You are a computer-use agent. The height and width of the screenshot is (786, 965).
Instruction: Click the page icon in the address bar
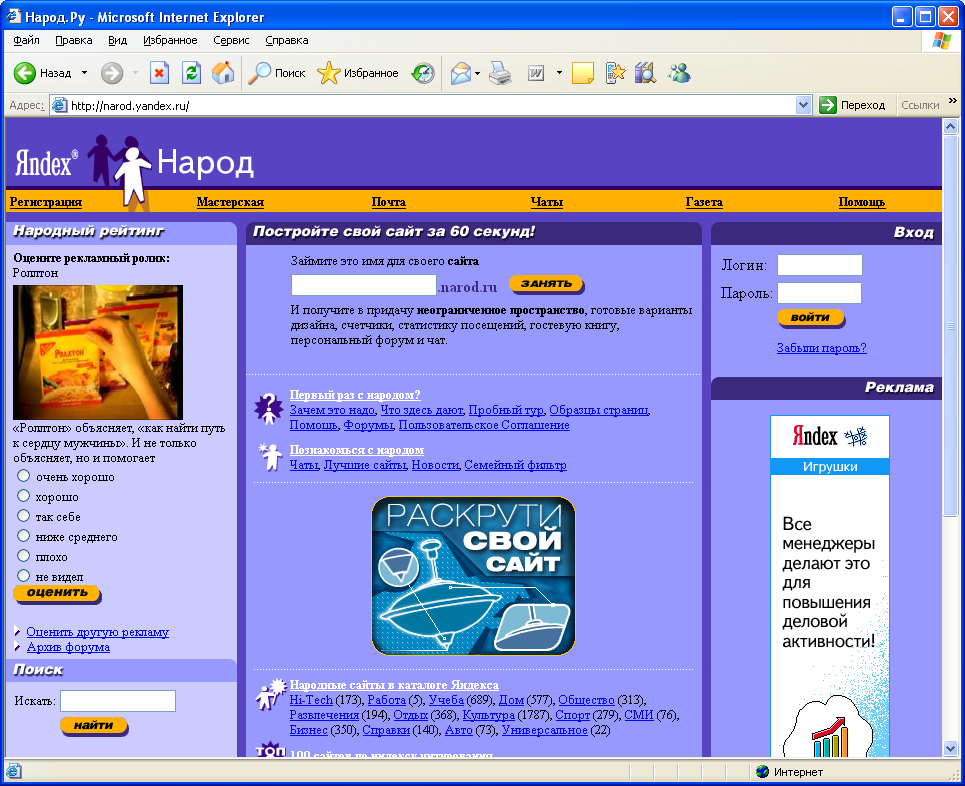(60, 105)
